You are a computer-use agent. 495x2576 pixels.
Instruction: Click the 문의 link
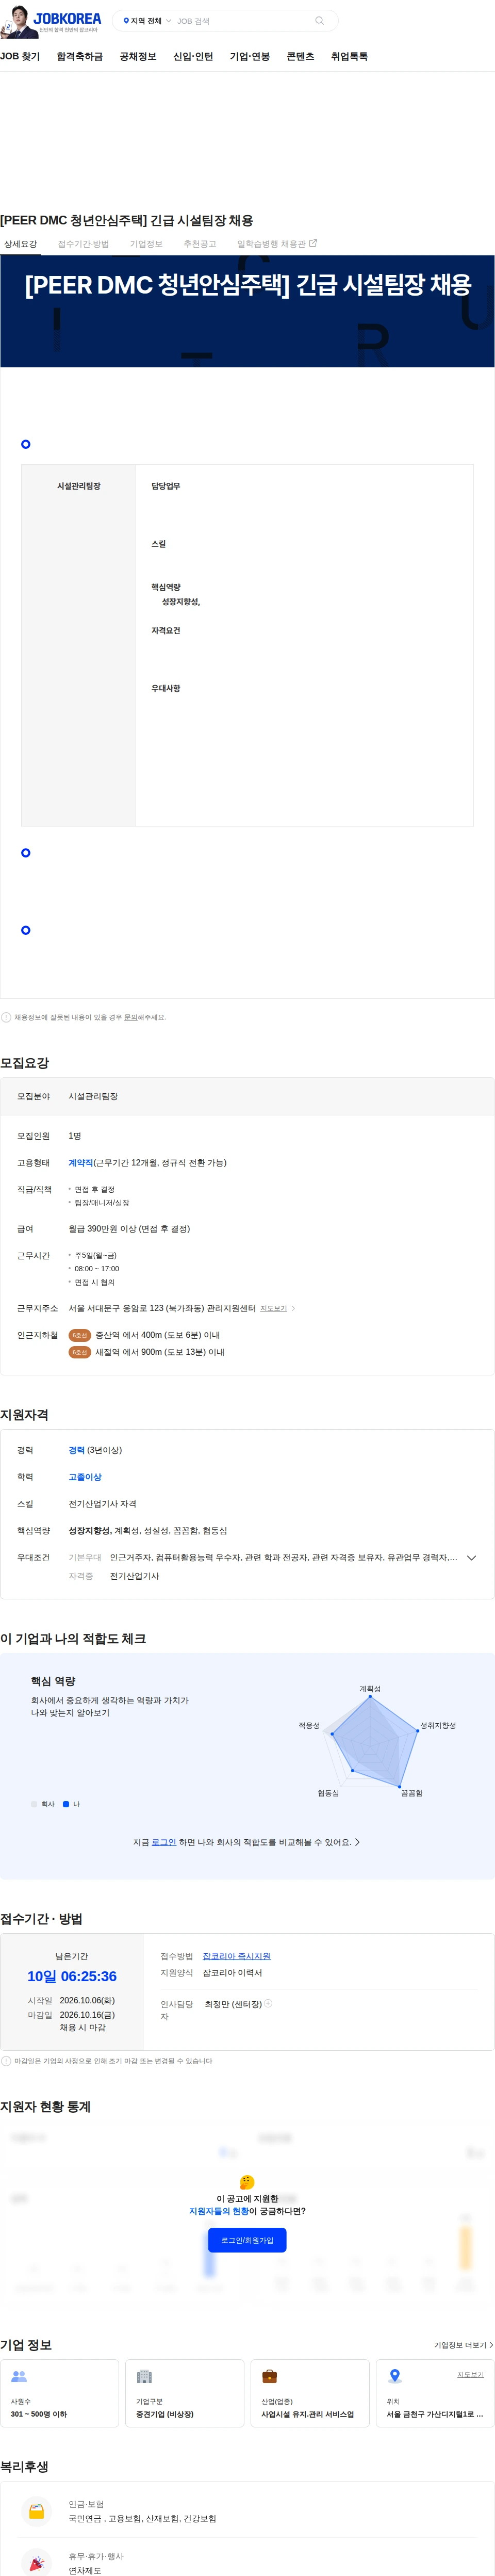[130, 1017]
